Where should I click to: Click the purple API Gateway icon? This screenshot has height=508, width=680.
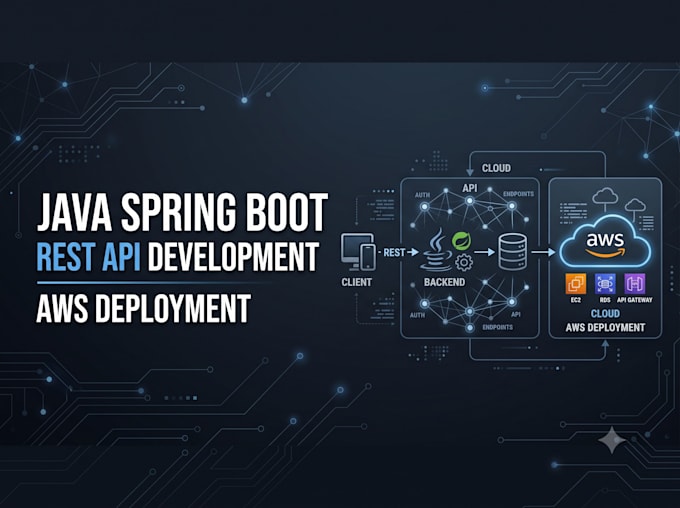click(x=634, y=284)
